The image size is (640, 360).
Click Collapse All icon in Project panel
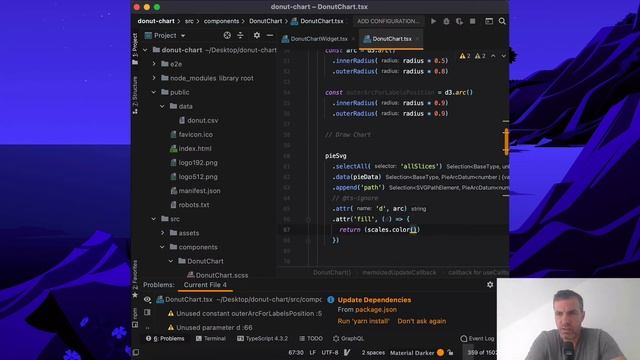pos(240,36)
